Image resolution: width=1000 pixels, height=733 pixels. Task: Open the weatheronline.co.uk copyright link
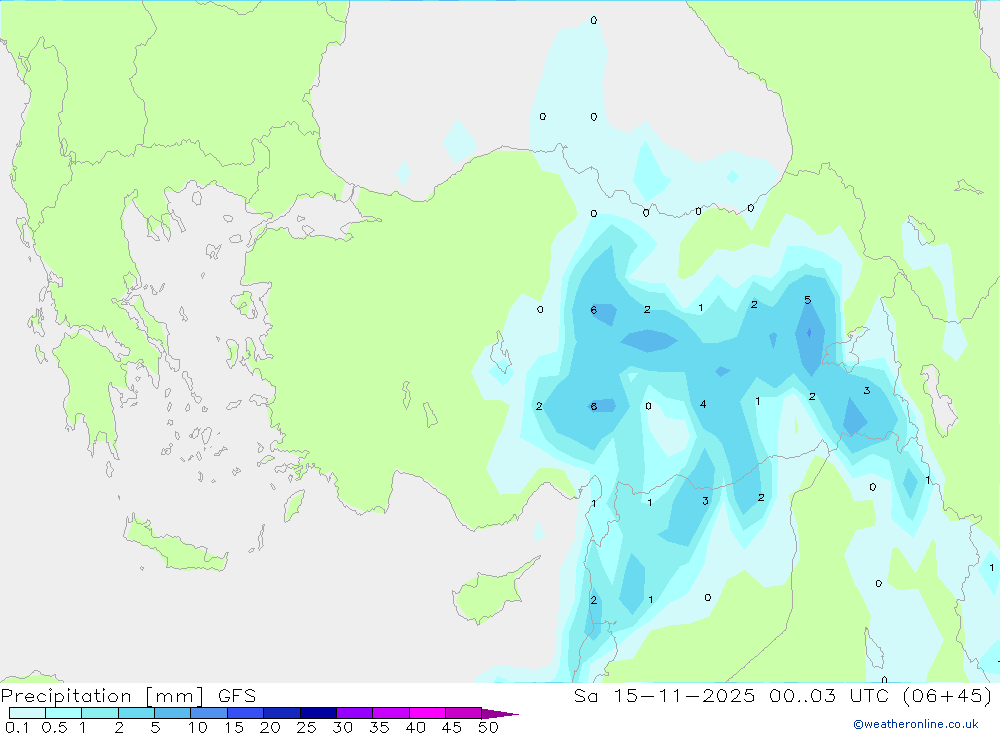916,724
